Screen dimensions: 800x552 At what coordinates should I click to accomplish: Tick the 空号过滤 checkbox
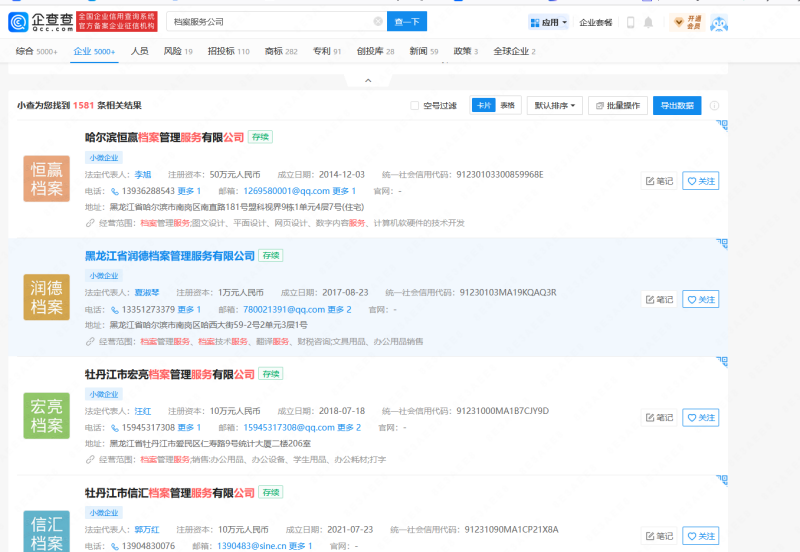click(x=414, y=106)
